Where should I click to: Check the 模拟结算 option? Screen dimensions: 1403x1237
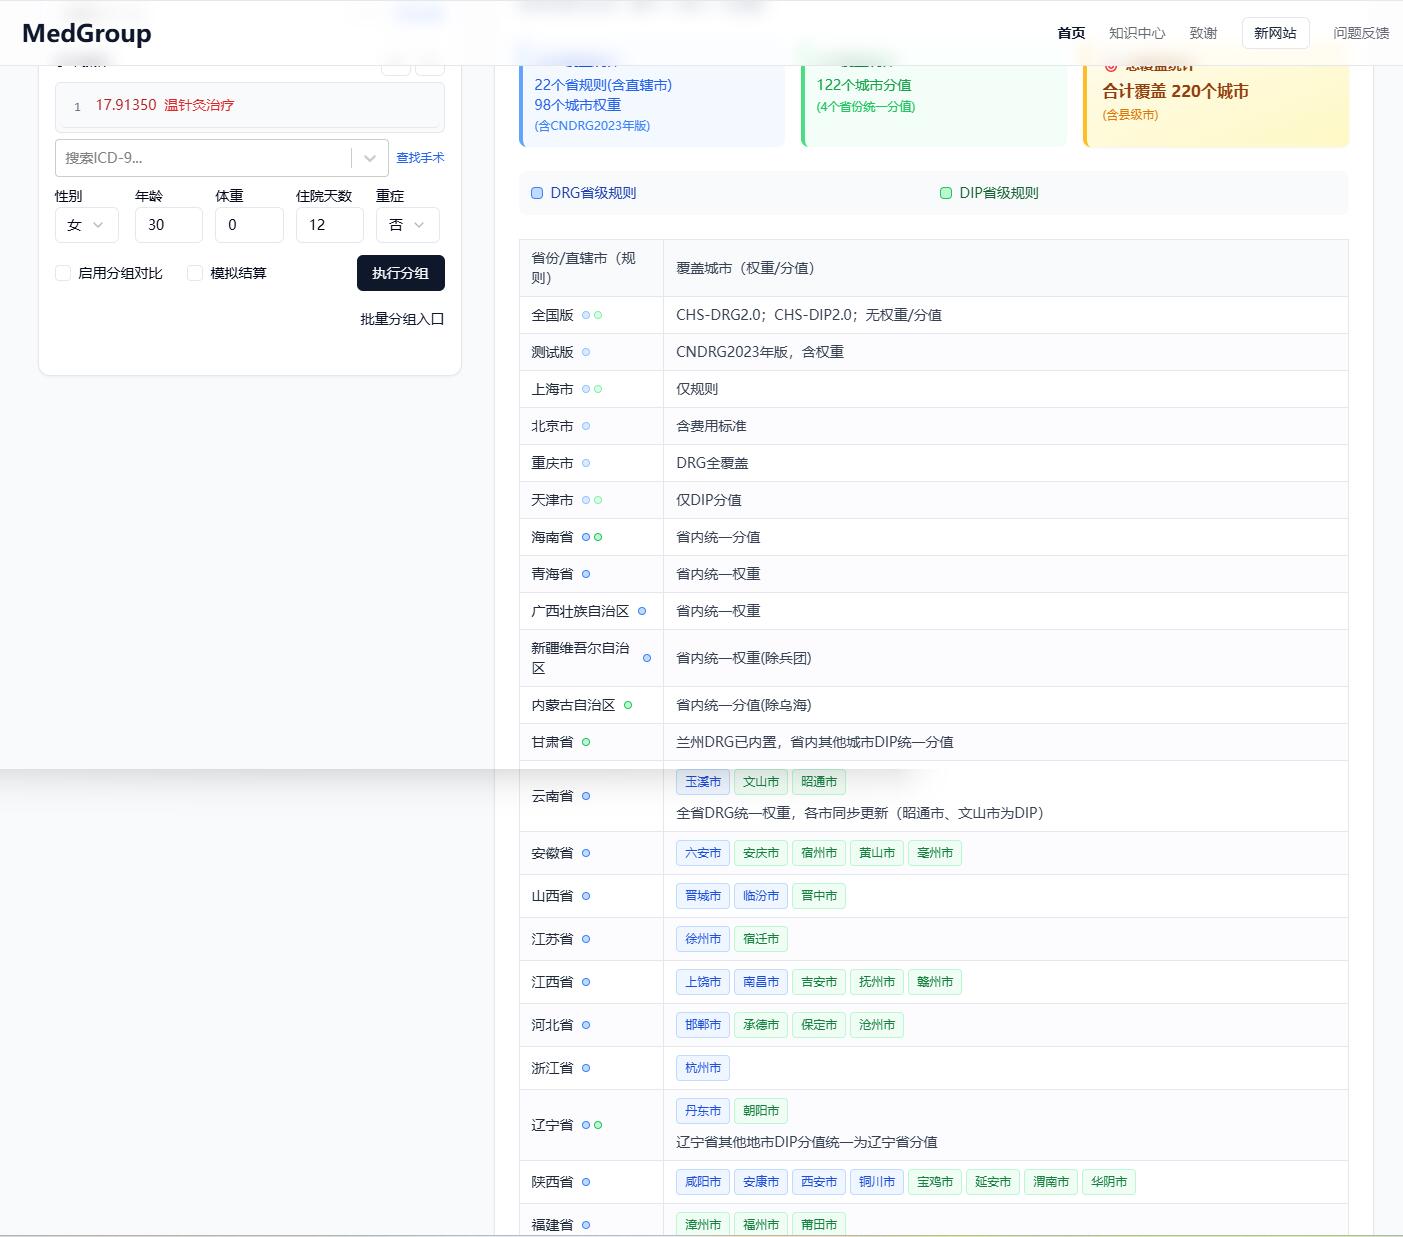coord(194,272)
